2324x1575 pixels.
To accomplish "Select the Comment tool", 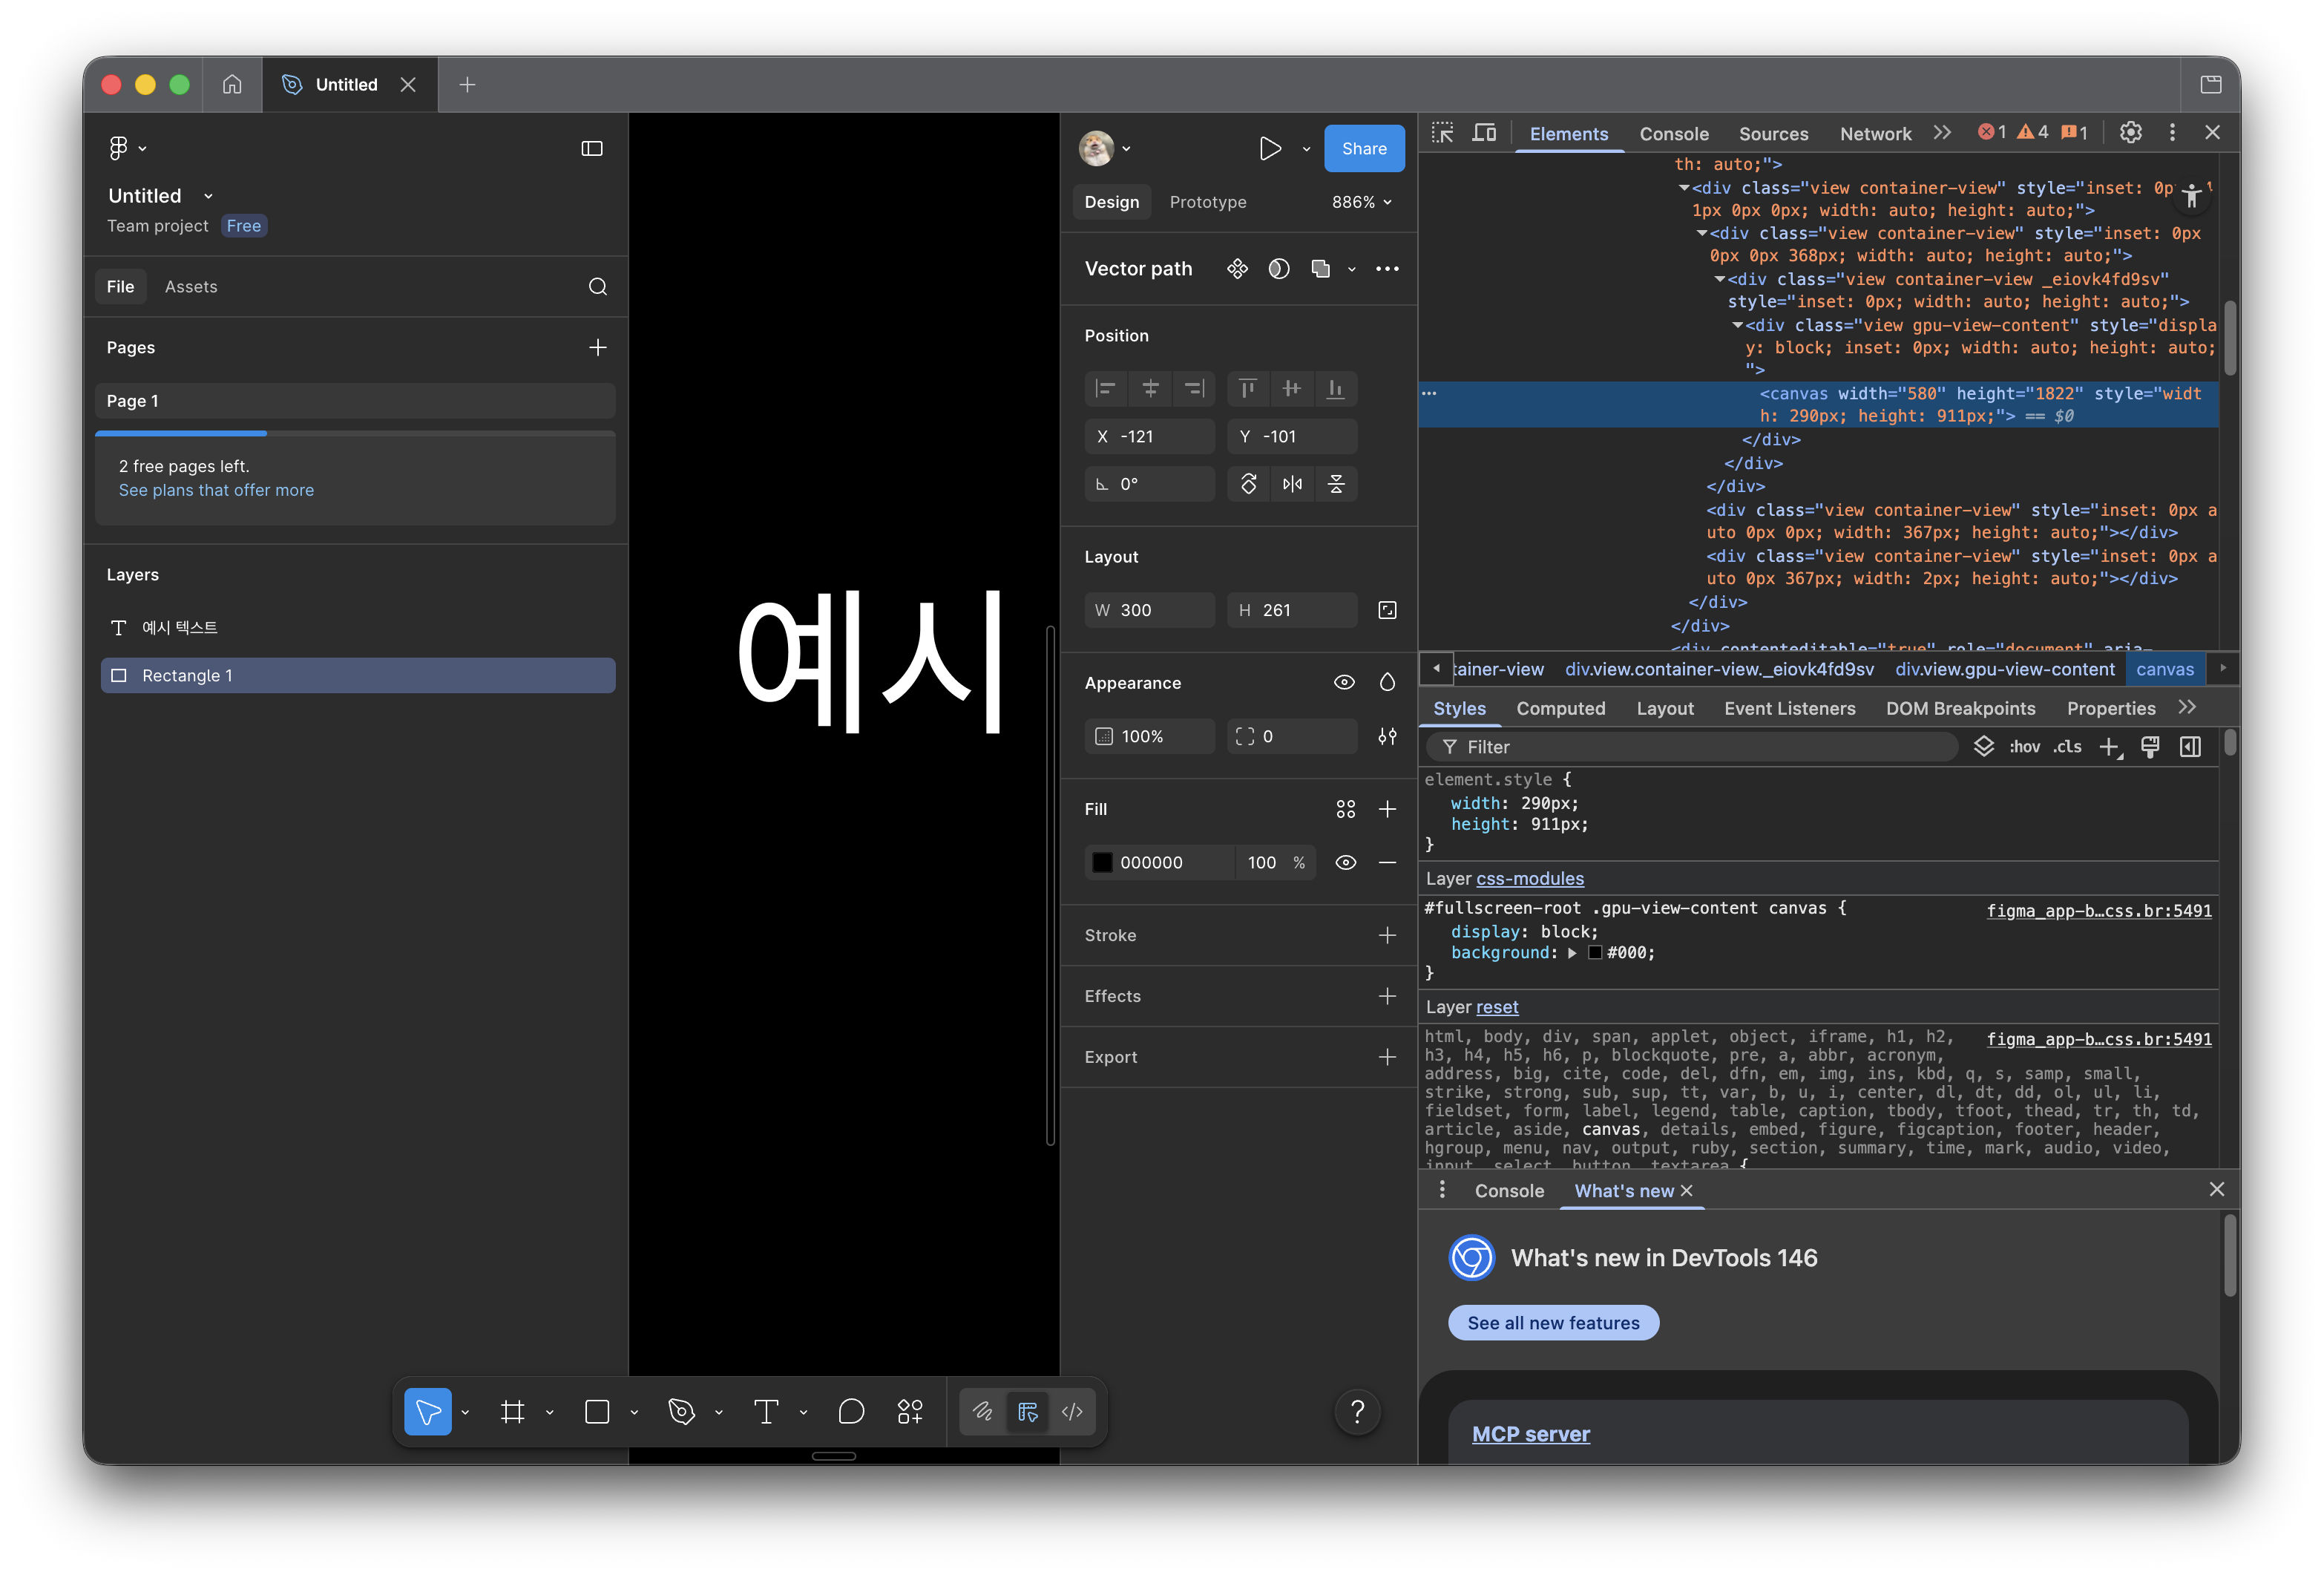I will click(851, 1411).
